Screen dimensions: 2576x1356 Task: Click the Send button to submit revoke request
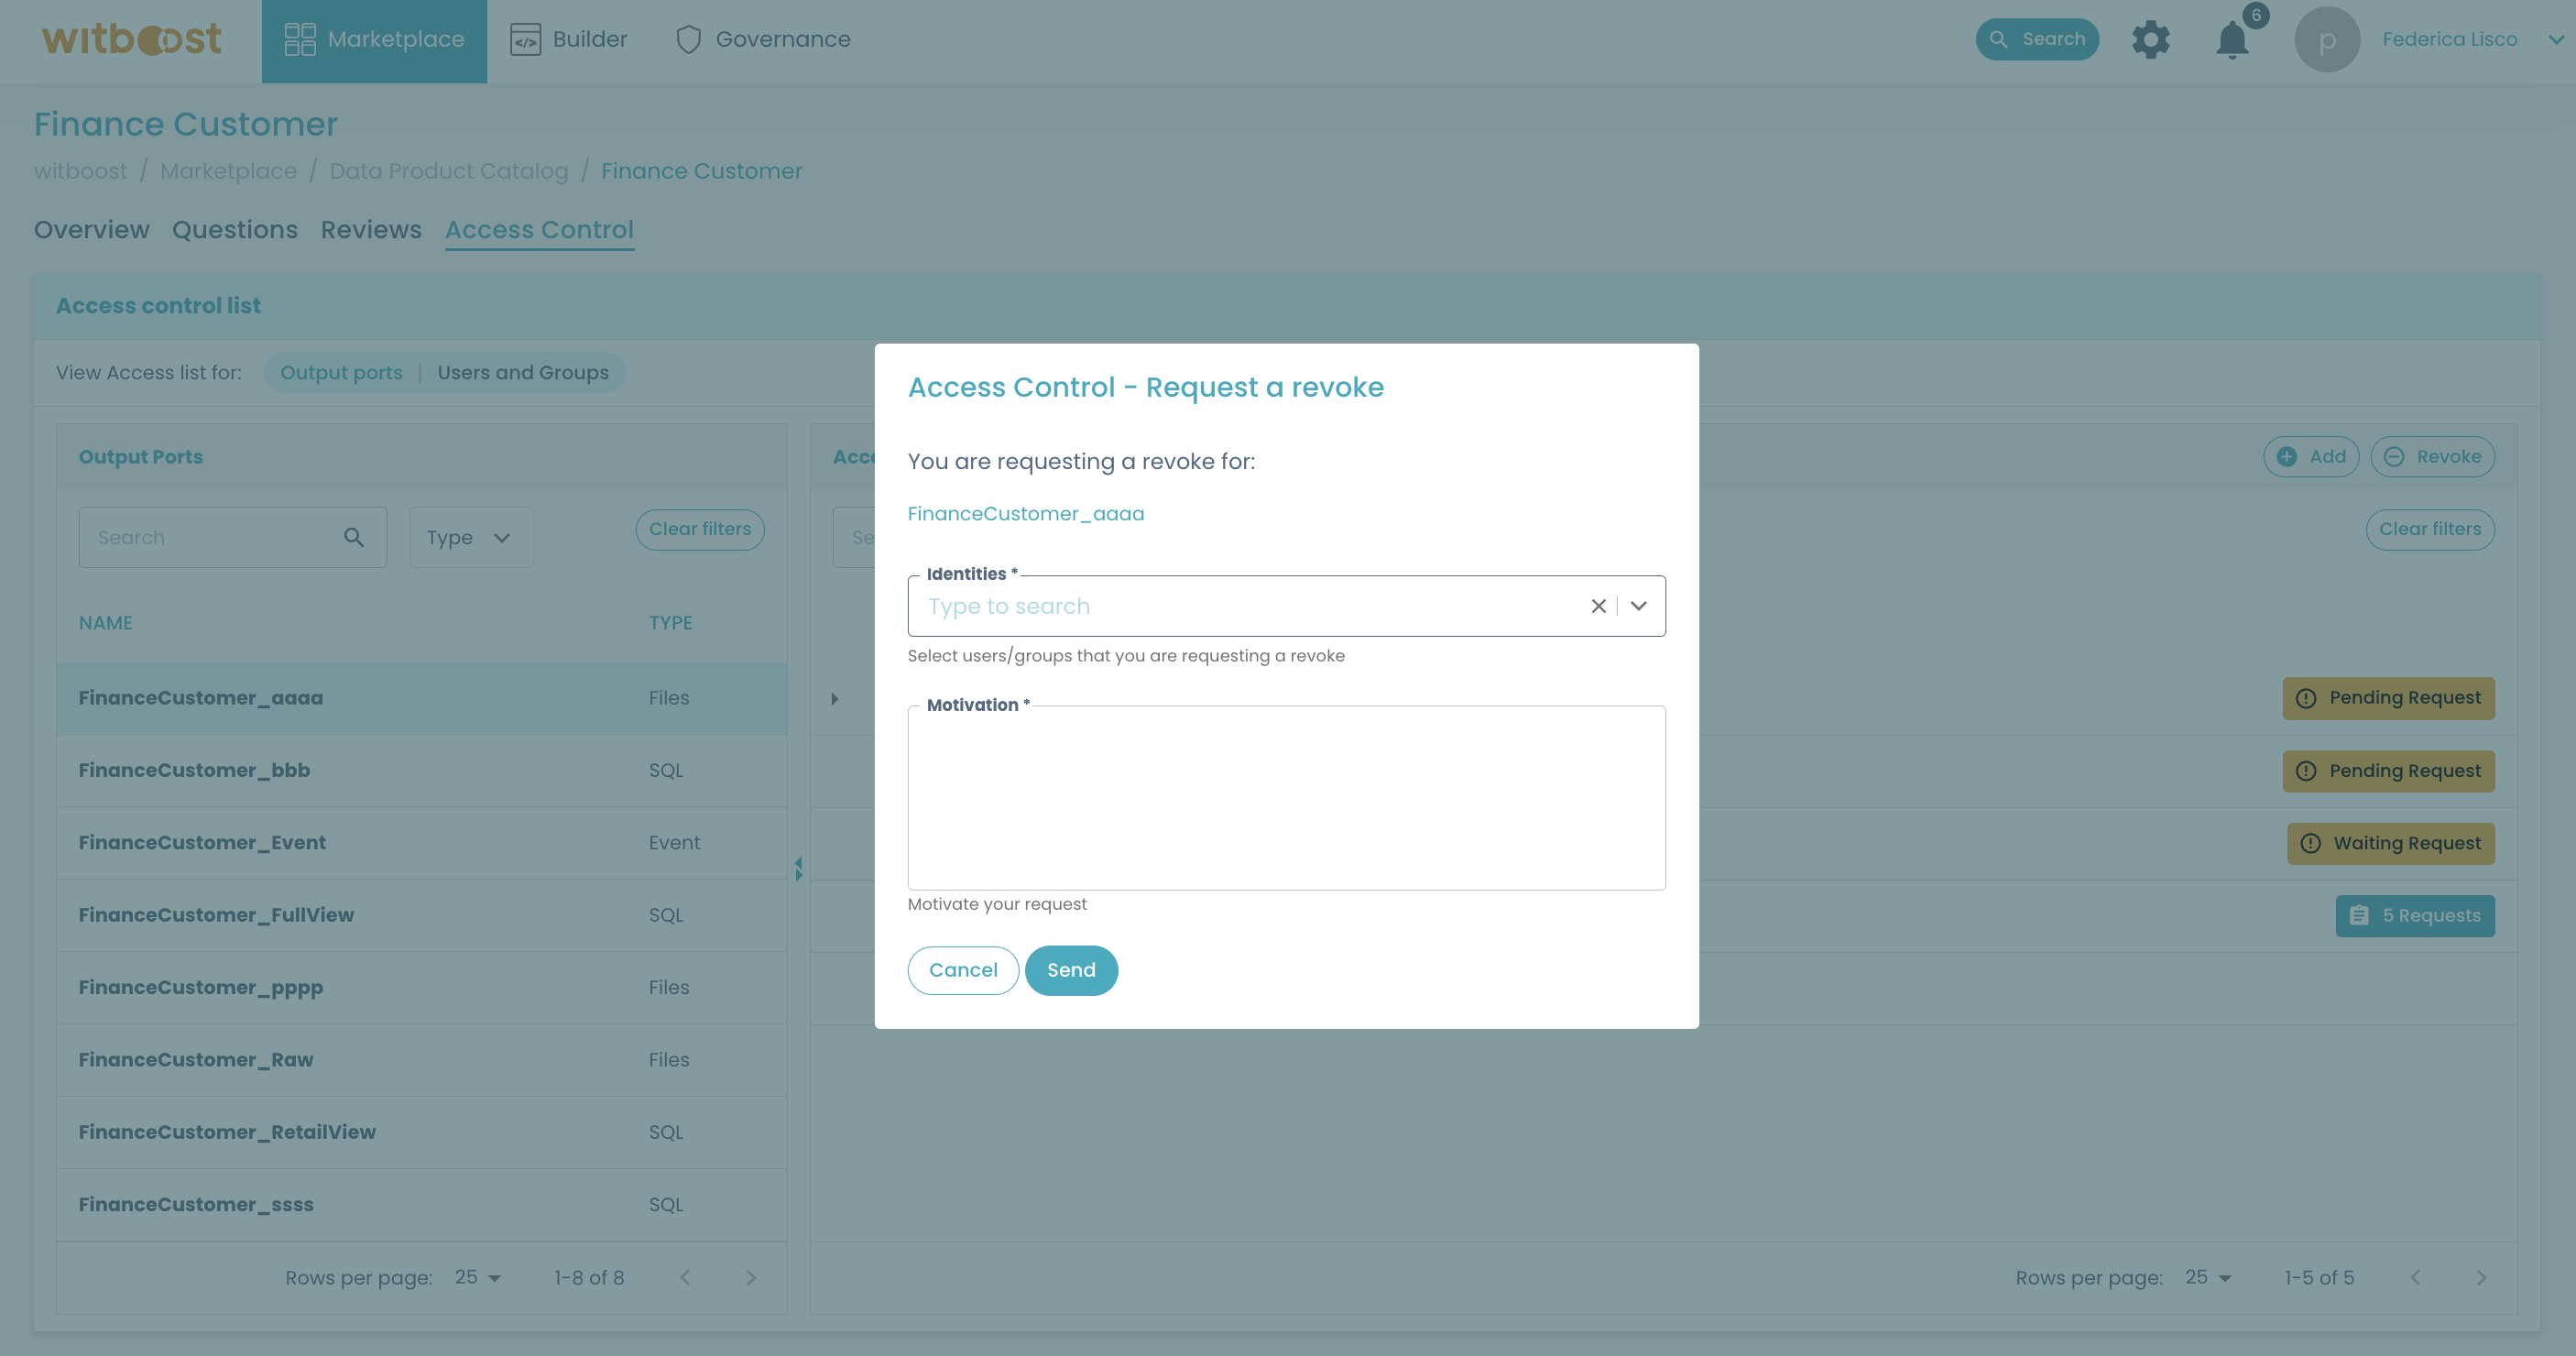(x=1070, y=969)
